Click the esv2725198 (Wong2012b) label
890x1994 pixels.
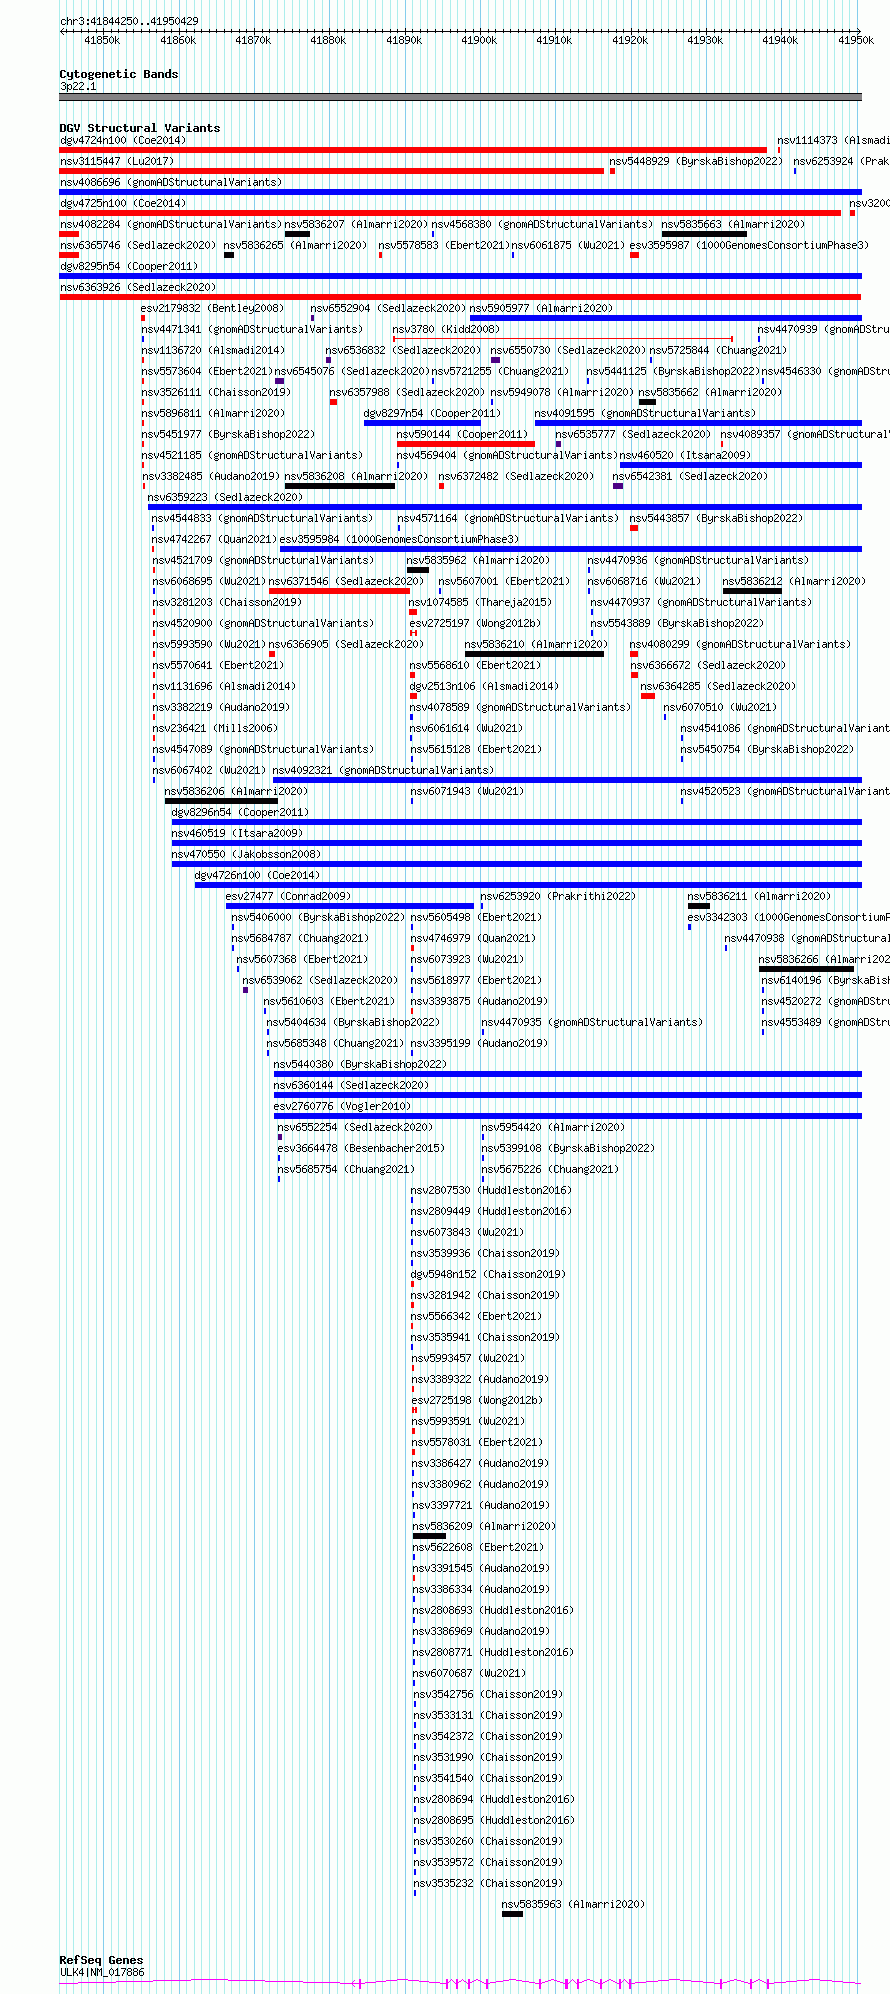pos(477,1400)
